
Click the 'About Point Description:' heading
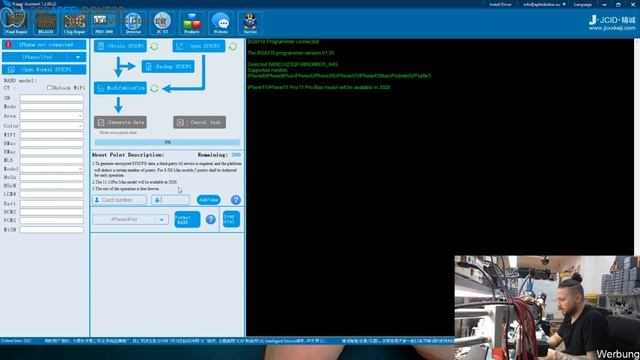[128, 155]
